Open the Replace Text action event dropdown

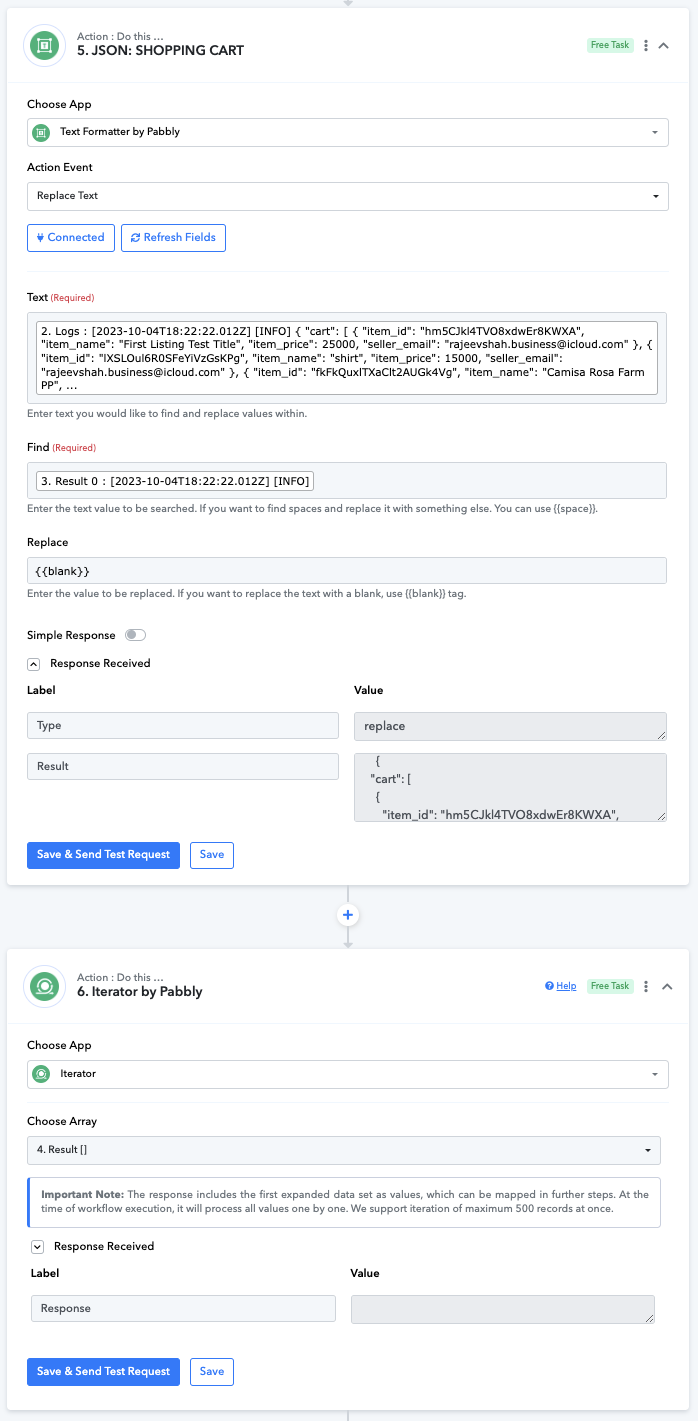tap(348, 196)
